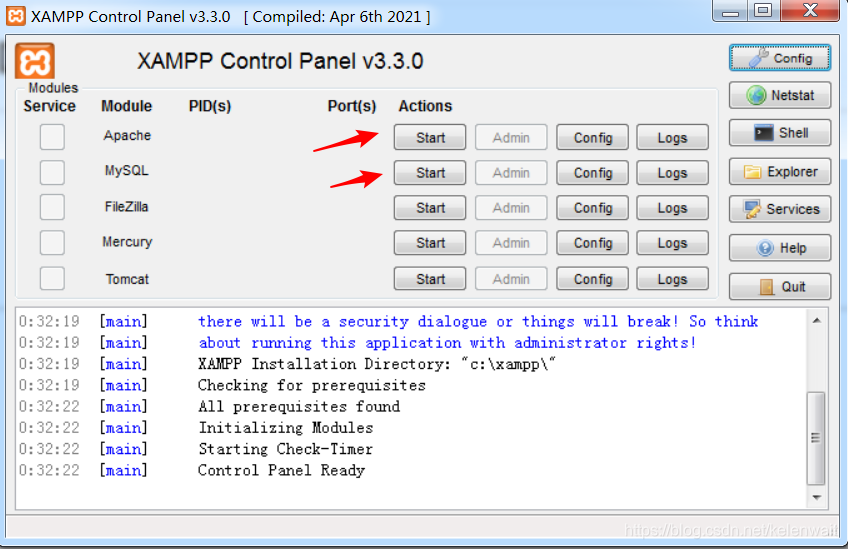Click the 'Initializing Modules' log entry
The width and height of the screenshot is (848, 549).
click(x=286, y=428)
